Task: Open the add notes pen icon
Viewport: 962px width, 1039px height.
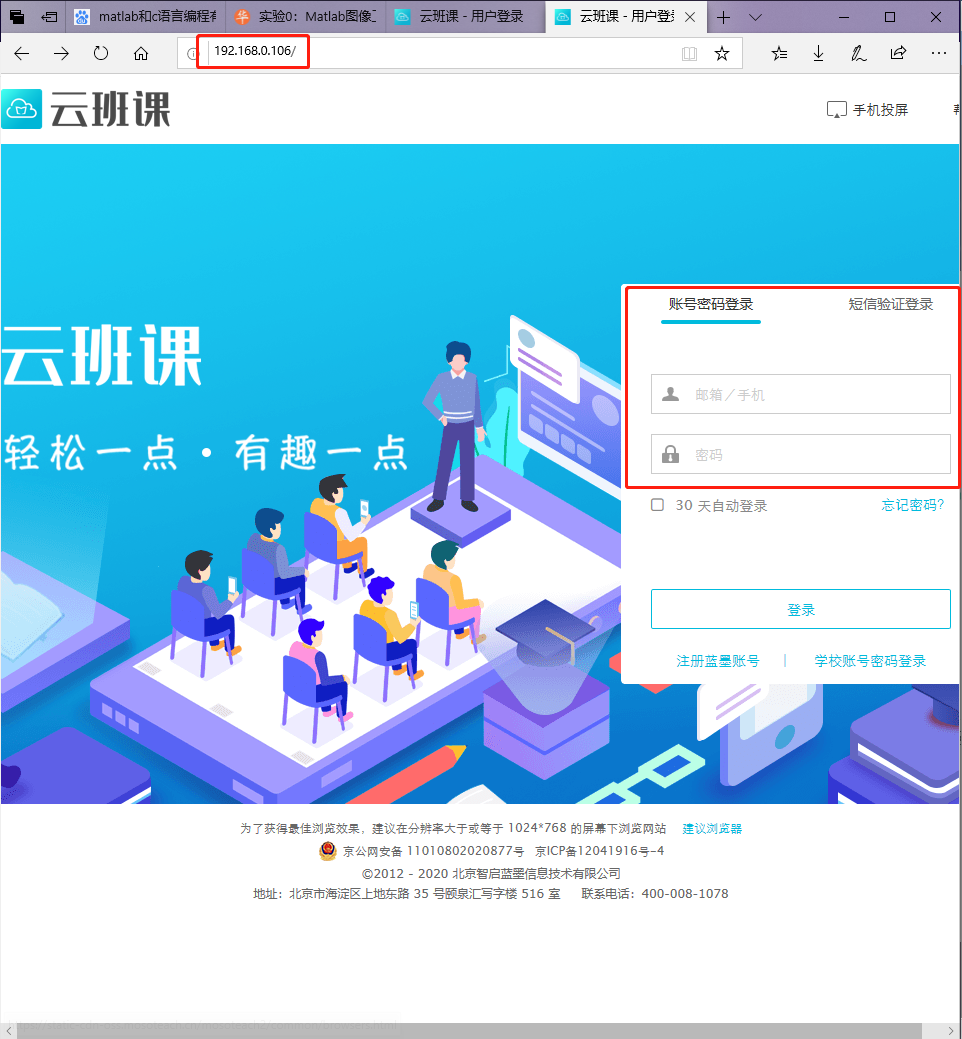Action: pyautogui.click(x=859, y=54)
